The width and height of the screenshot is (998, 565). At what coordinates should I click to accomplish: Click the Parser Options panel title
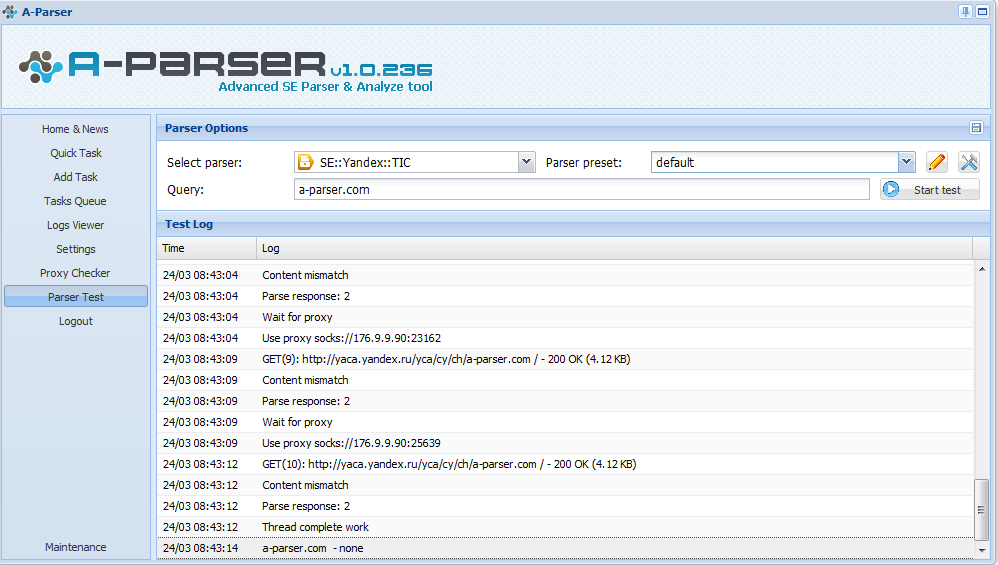click(x=206, y=128)
